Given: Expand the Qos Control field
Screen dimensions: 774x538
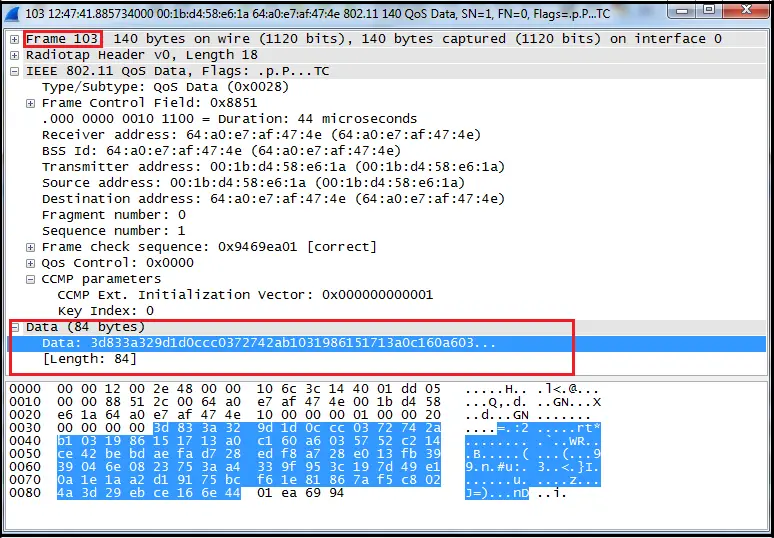Looking at the screenshot, I should point(31,263).
